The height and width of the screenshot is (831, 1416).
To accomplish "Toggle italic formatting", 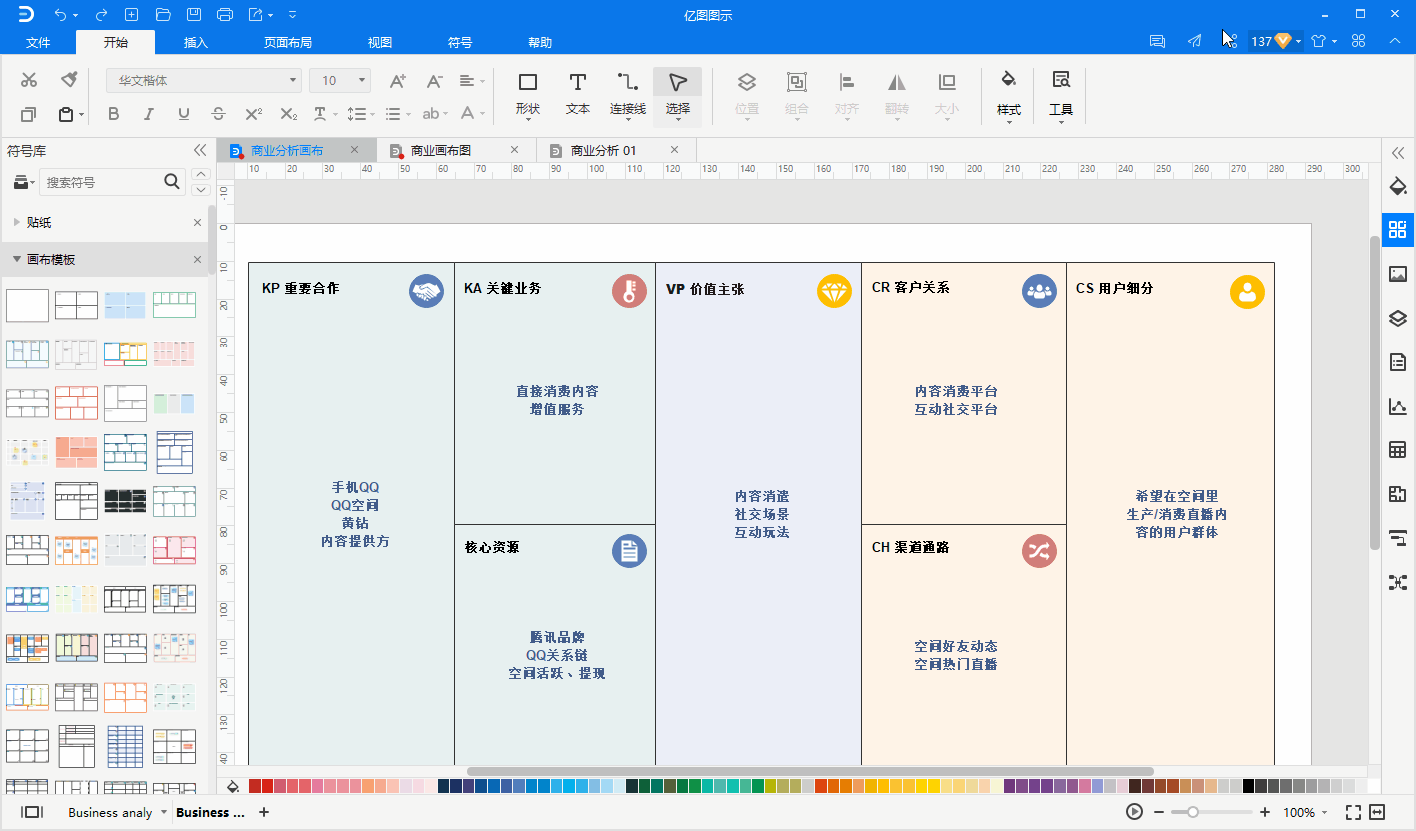I will click(x=148, y=114).
